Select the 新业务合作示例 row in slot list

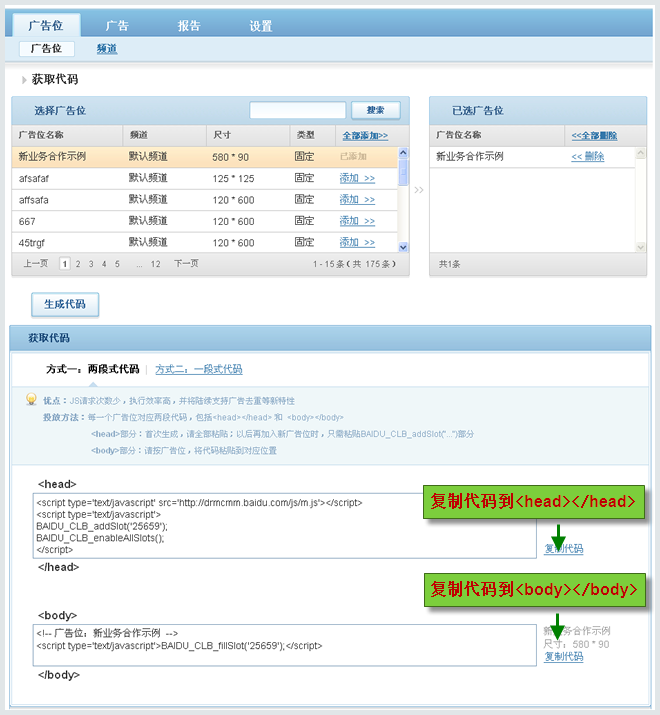[205, 157]
